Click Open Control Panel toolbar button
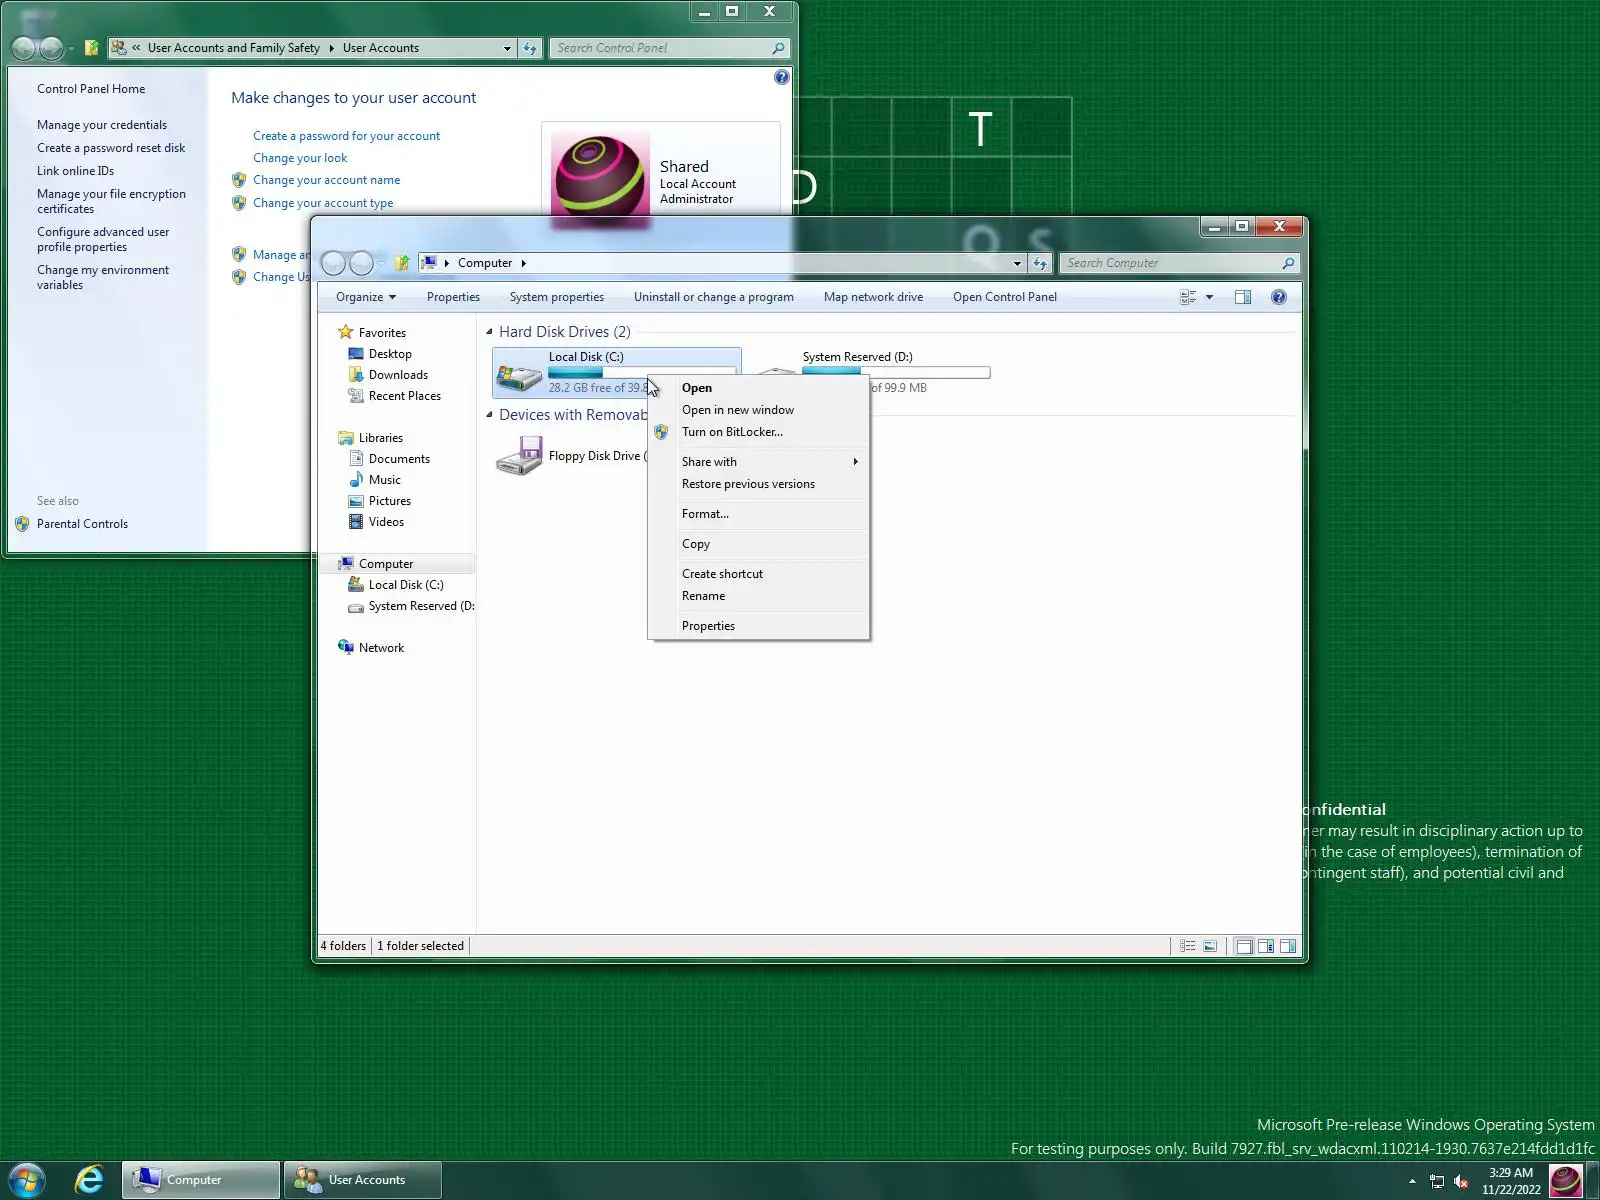This screenshot has width=1600, height=1200. [1005, 297]
